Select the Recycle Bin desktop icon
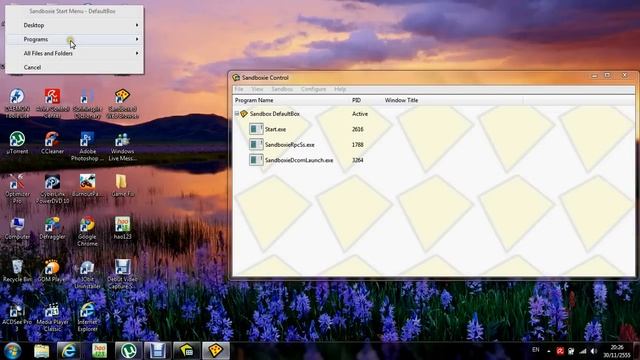 click(x=17, y=271)
